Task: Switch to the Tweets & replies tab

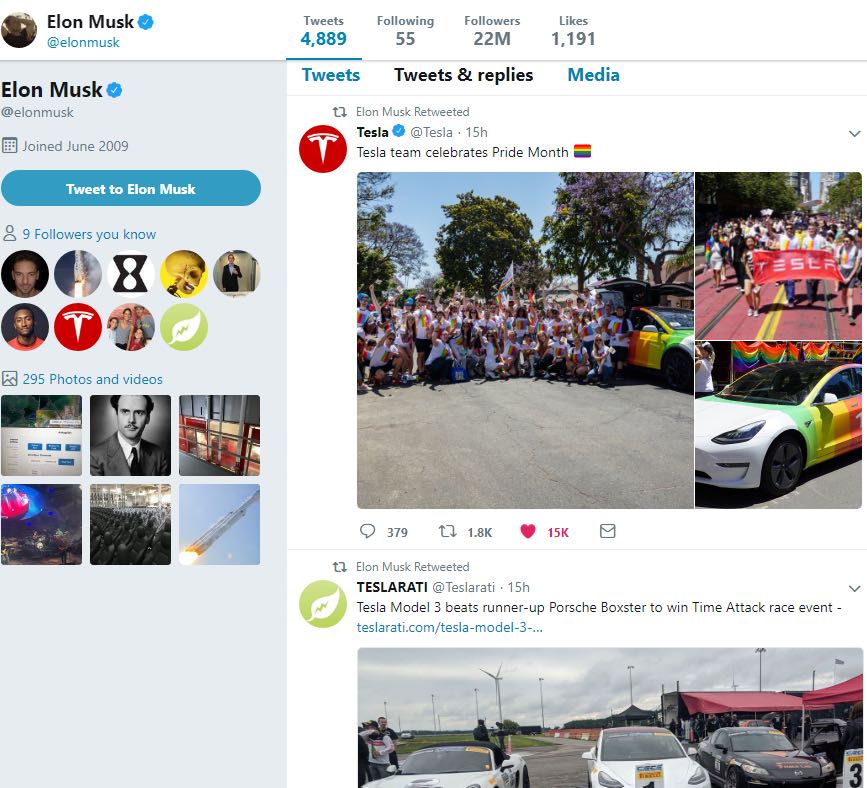Action: pos(463,75)
